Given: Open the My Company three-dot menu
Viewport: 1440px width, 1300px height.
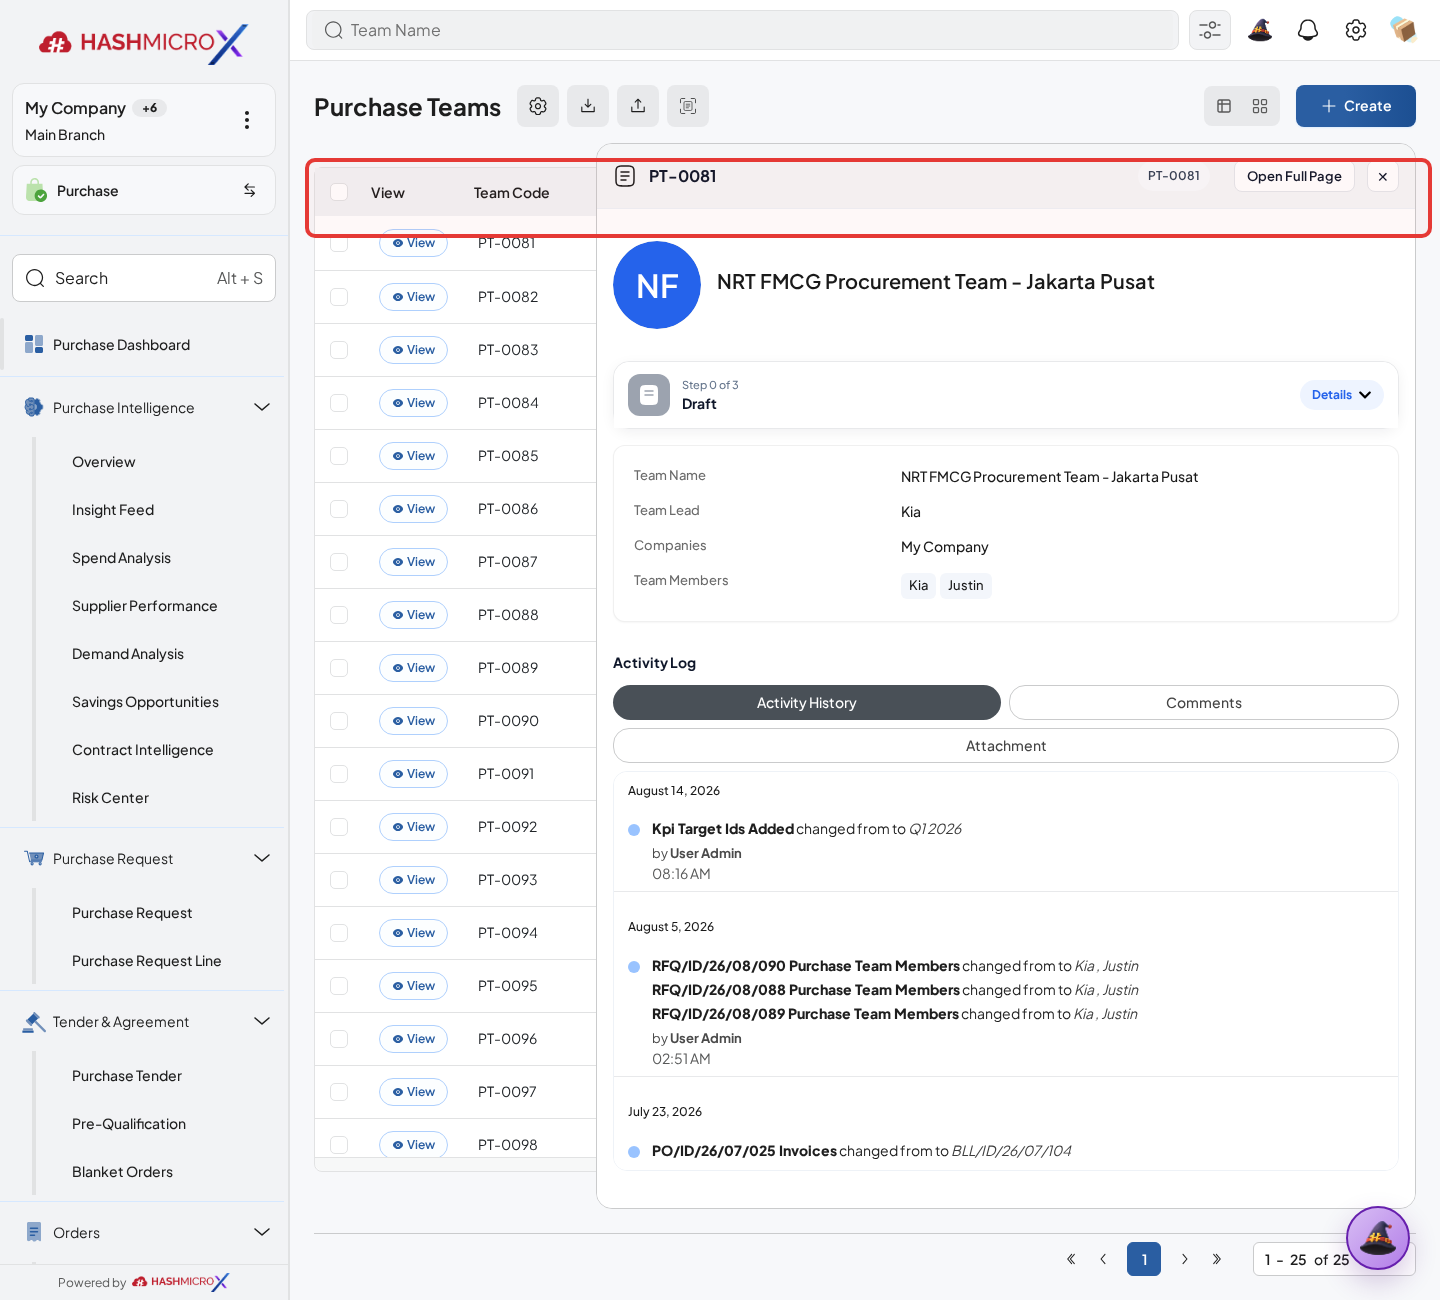Looking at the screenshot, I should pyautogui.click(x=247, y=120).
